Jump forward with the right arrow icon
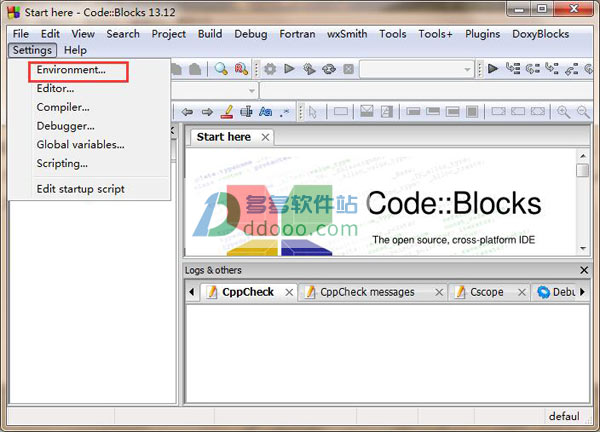Screen dimensions: 600x432 (207, 112)
